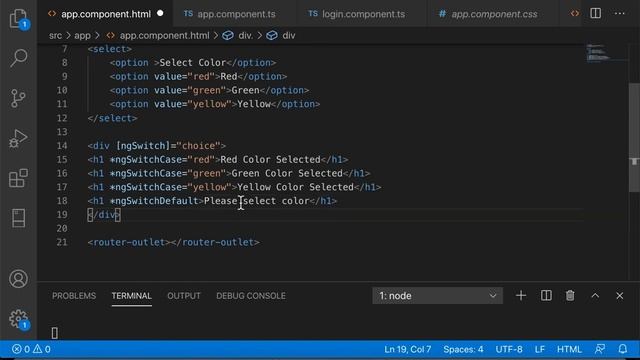640x360 pixels.
Task: Click 'src' in the breadcrumb
Action: click(x=56, y=36)
